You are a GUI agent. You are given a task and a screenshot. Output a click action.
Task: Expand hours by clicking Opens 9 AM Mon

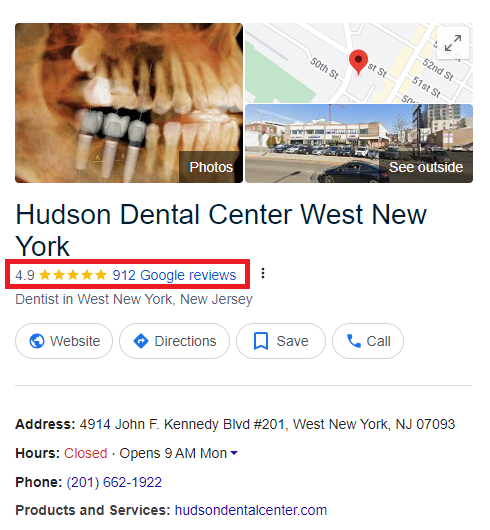[x=173, y=453]
